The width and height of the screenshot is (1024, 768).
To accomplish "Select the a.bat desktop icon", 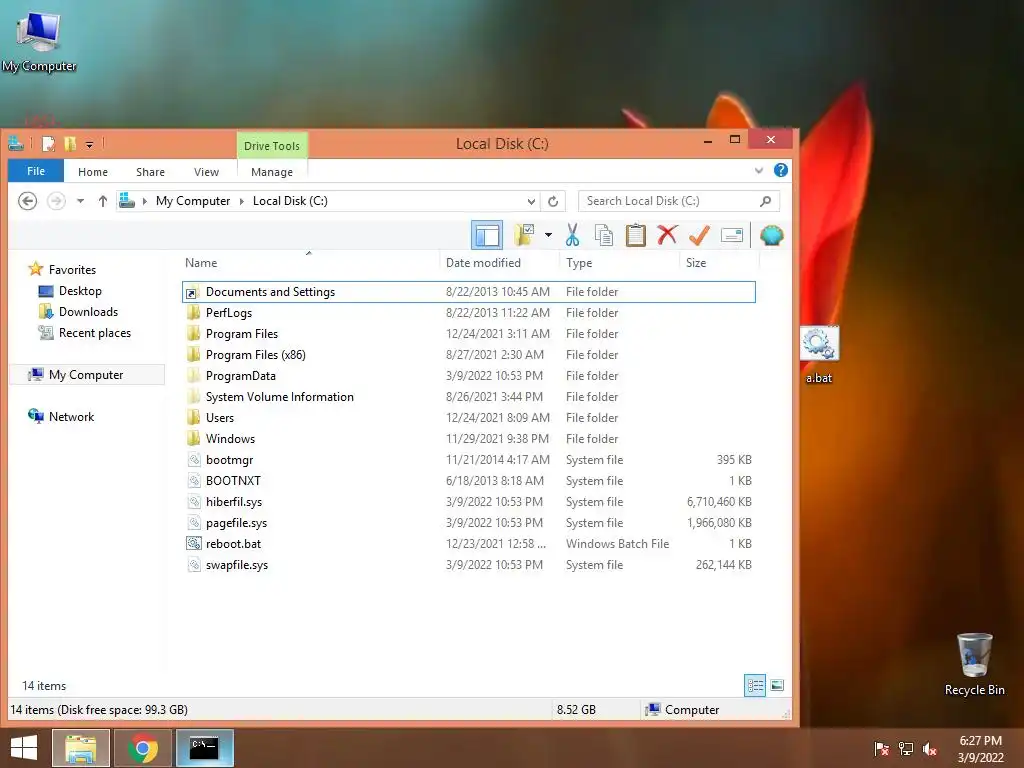I will pyautogui.click(x=819, y=355).
